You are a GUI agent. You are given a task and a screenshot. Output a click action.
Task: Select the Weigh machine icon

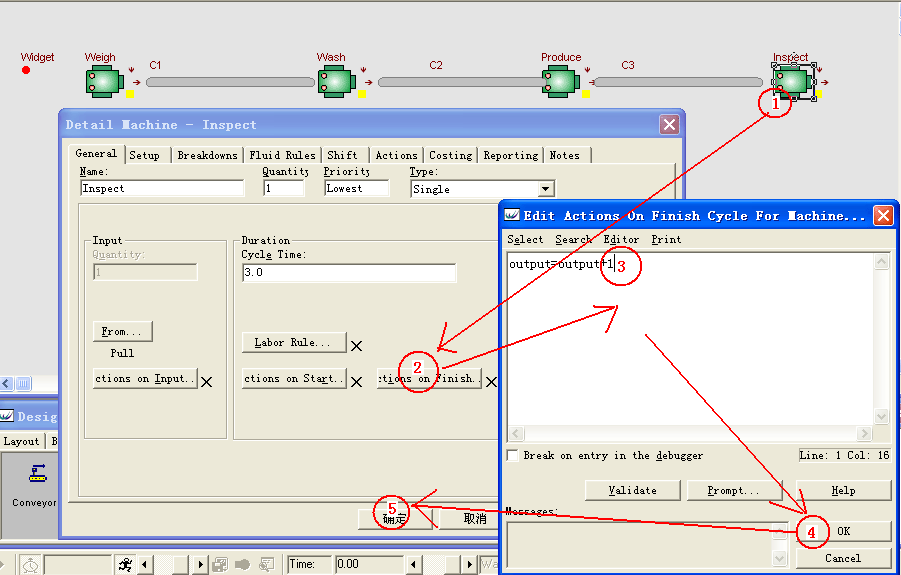coord(102,81)
